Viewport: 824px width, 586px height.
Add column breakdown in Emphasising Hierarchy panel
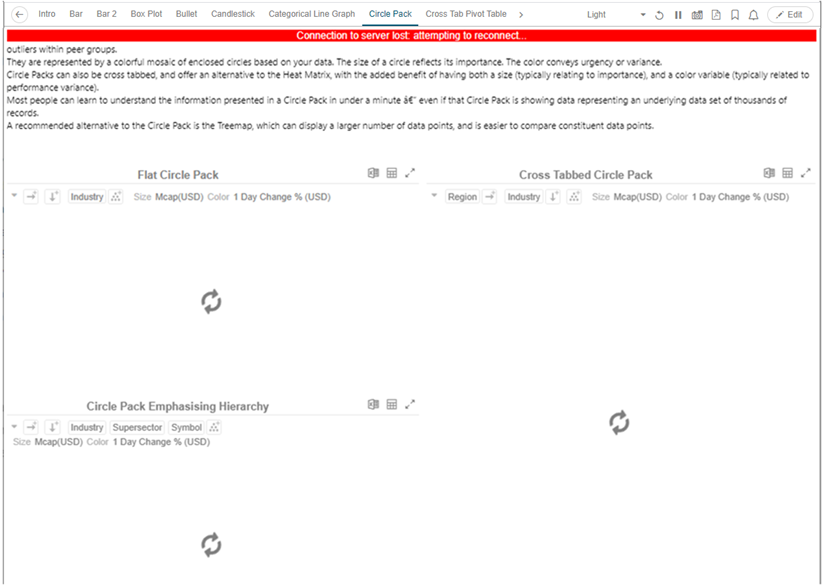click(31, 427)
